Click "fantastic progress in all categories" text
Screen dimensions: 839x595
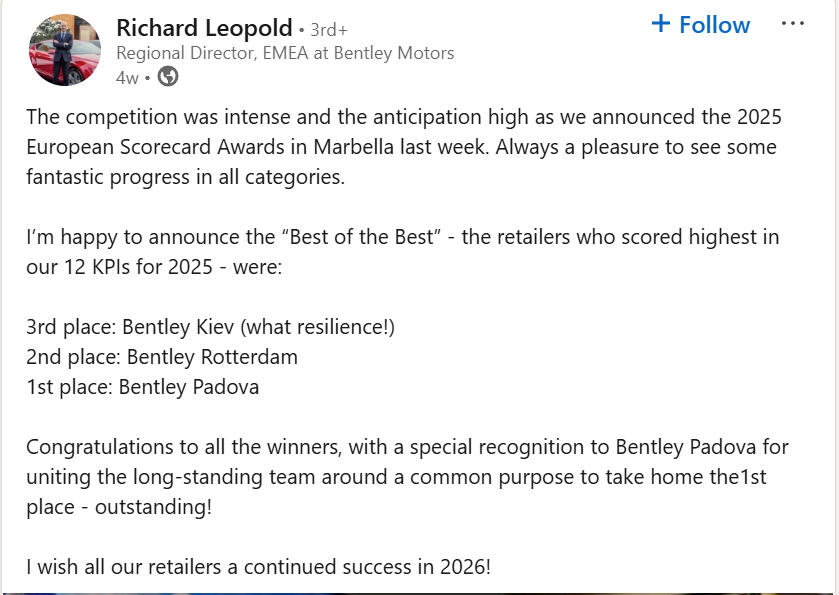point(186,177)
